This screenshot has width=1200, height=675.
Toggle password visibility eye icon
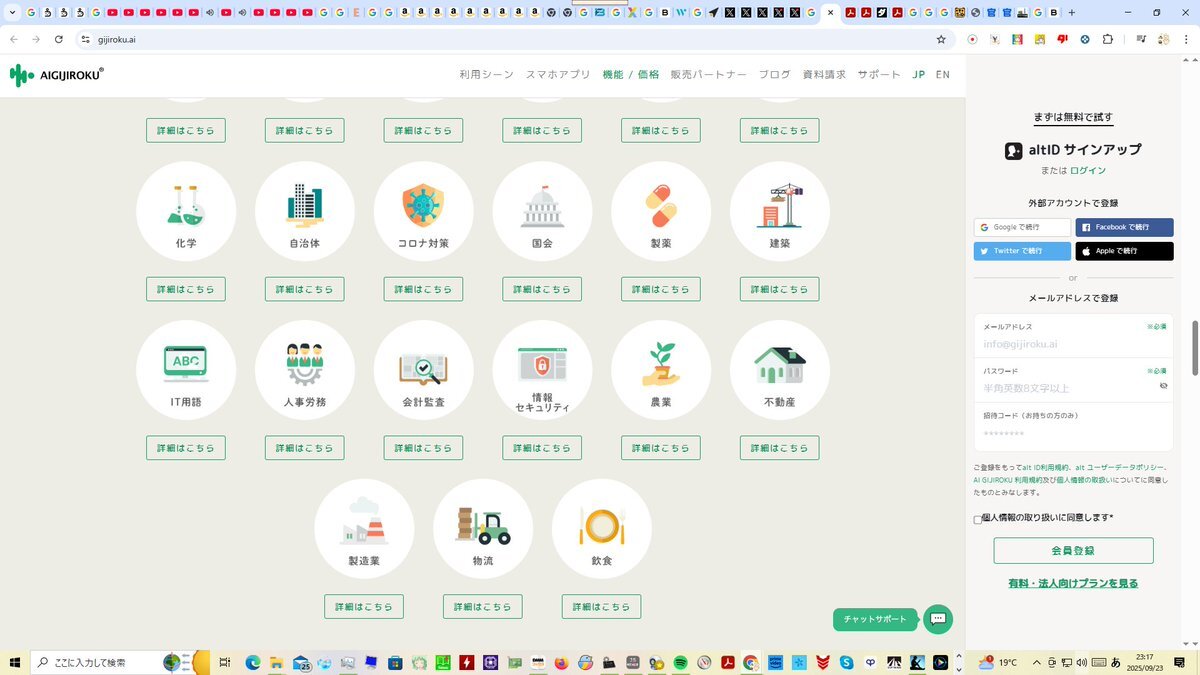(1163, 386)
